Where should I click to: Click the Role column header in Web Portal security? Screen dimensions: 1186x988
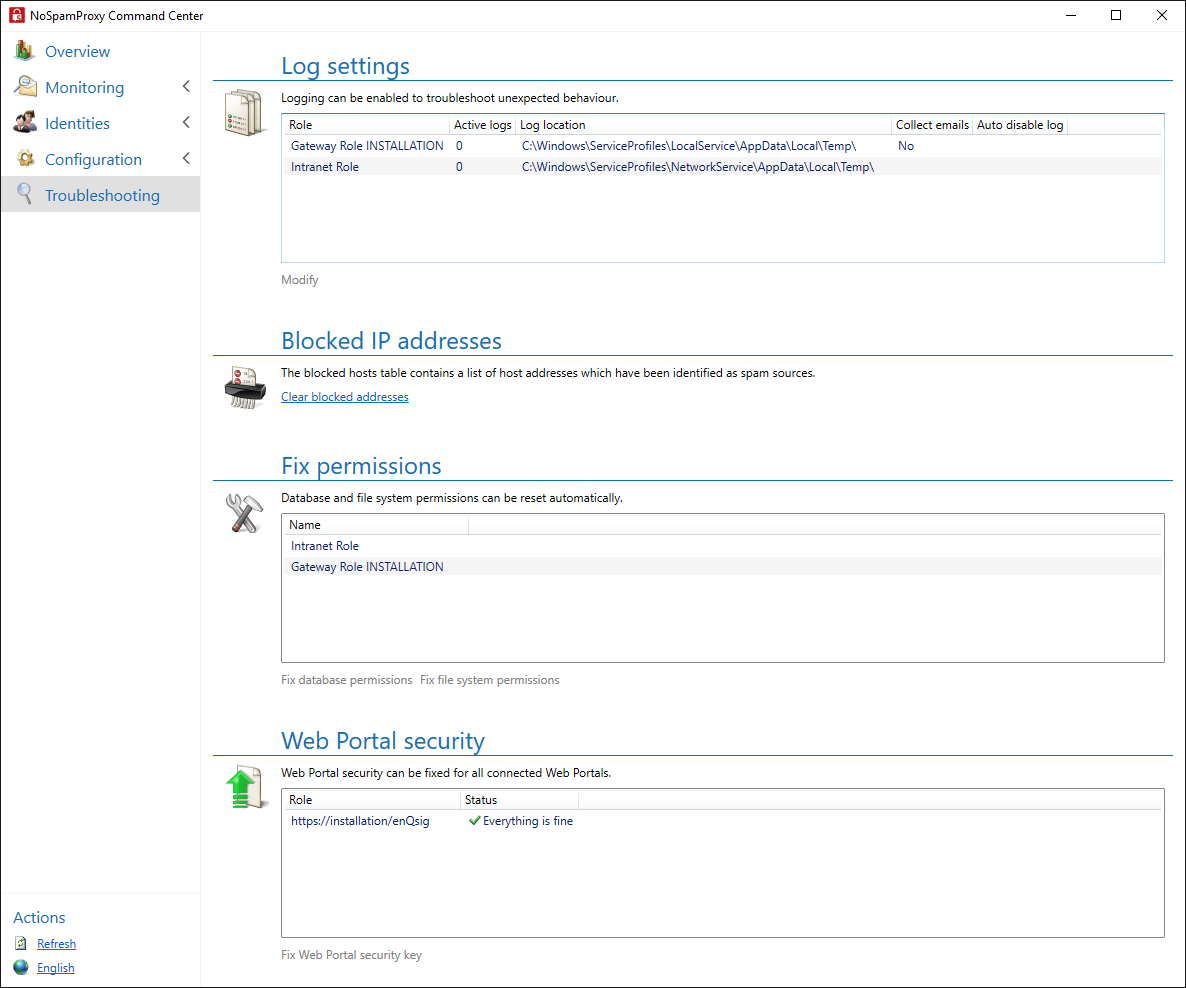click(371, 800)
